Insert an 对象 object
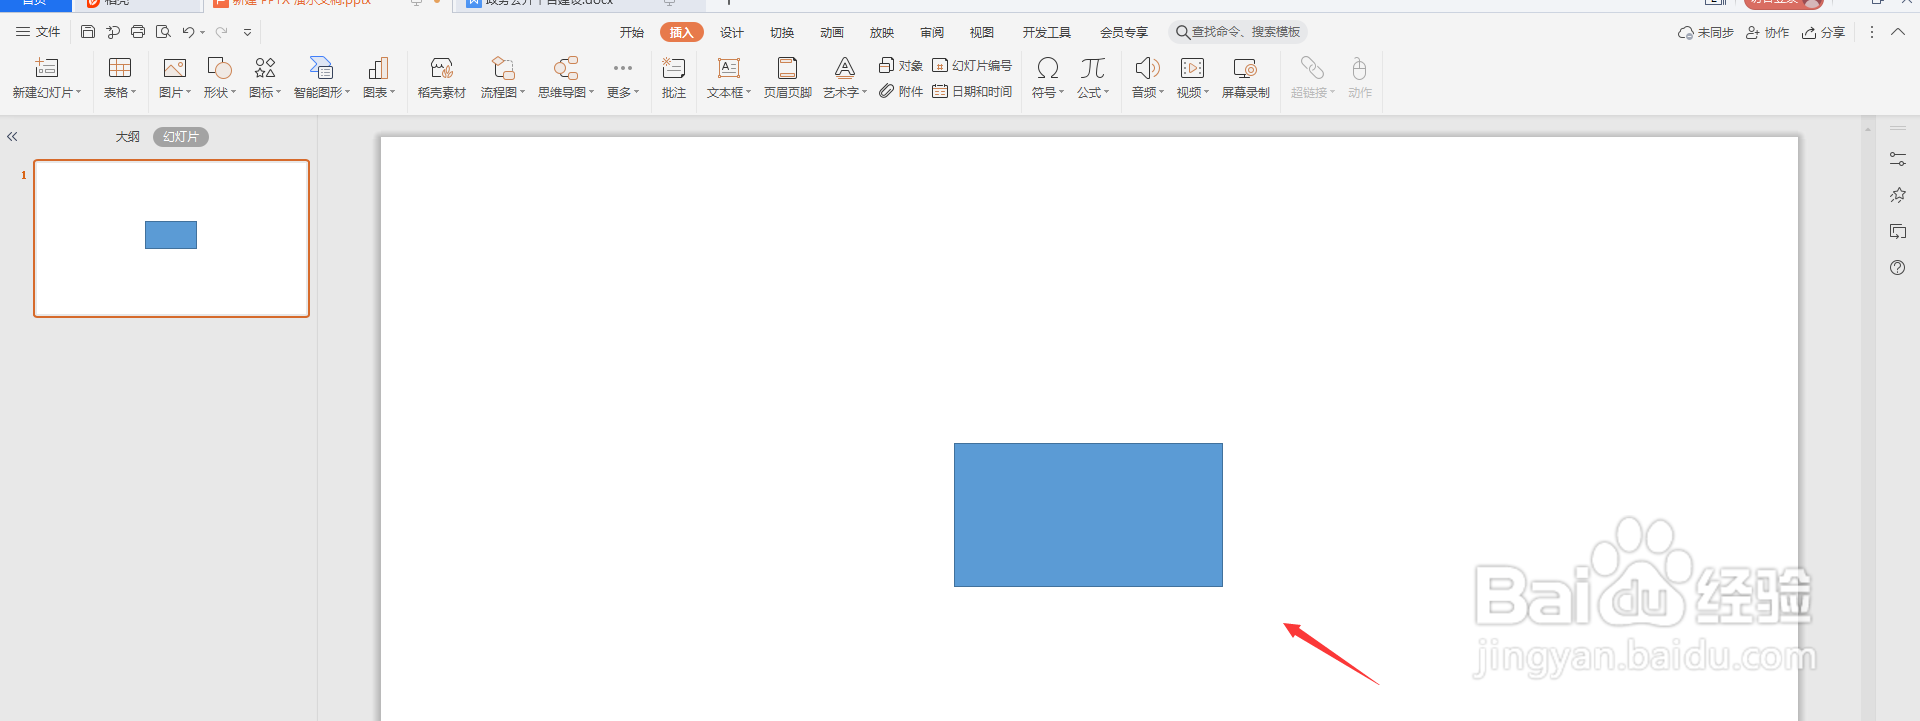 coord(900,65)
